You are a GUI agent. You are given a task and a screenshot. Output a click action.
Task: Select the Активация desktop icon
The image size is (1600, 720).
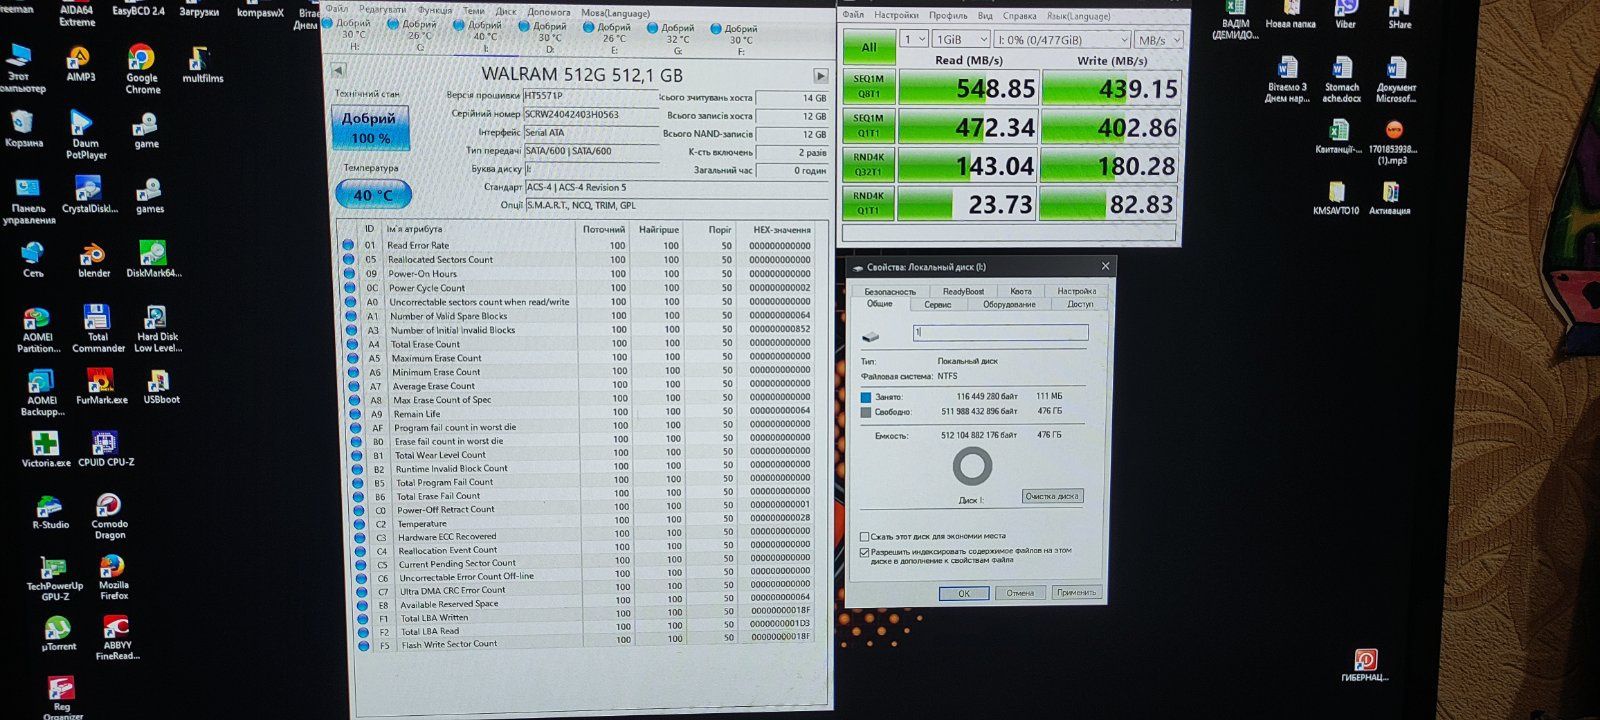tap(1390, 198)
